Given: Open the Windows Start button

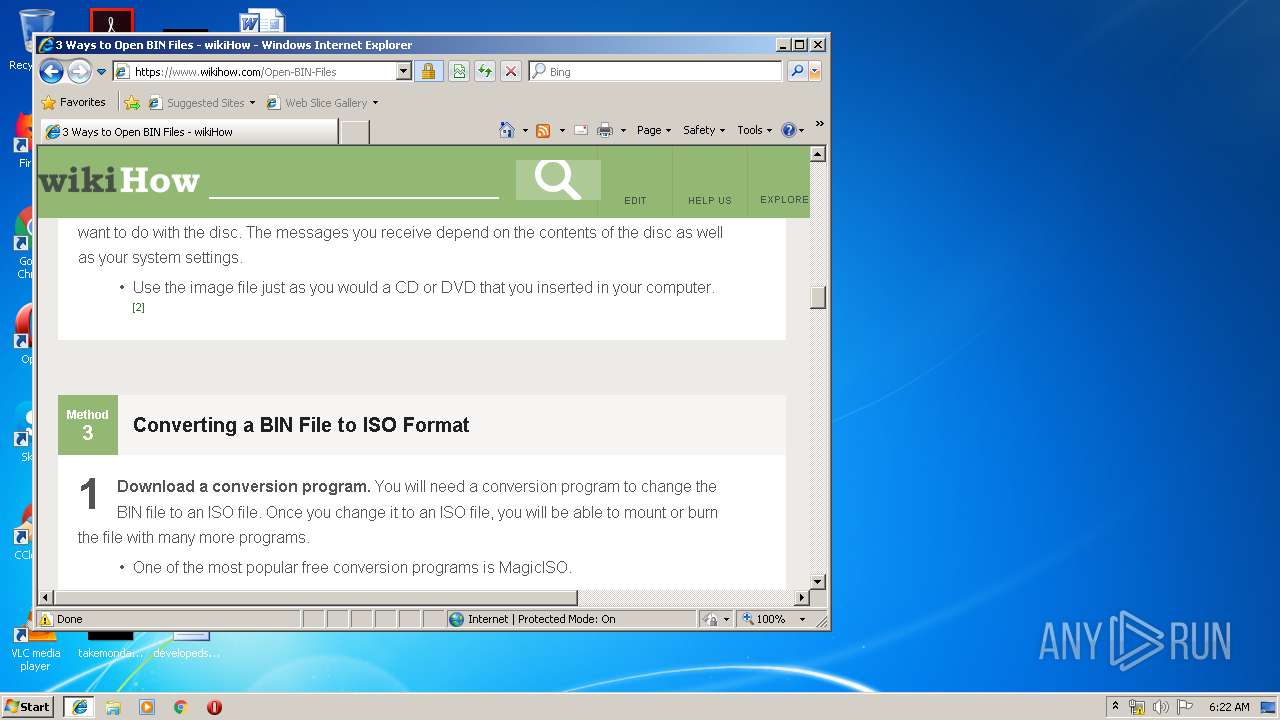Looking at the screenshot, I should click(28, 707).
